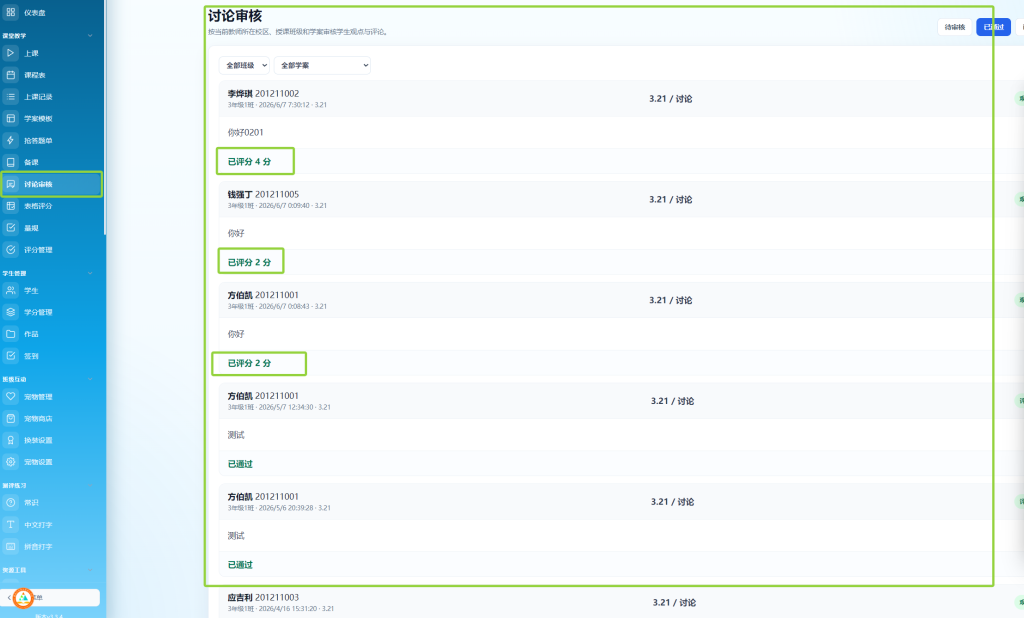
Task: Select the 学案模板 layout icon
Action: tap(10, 118)
